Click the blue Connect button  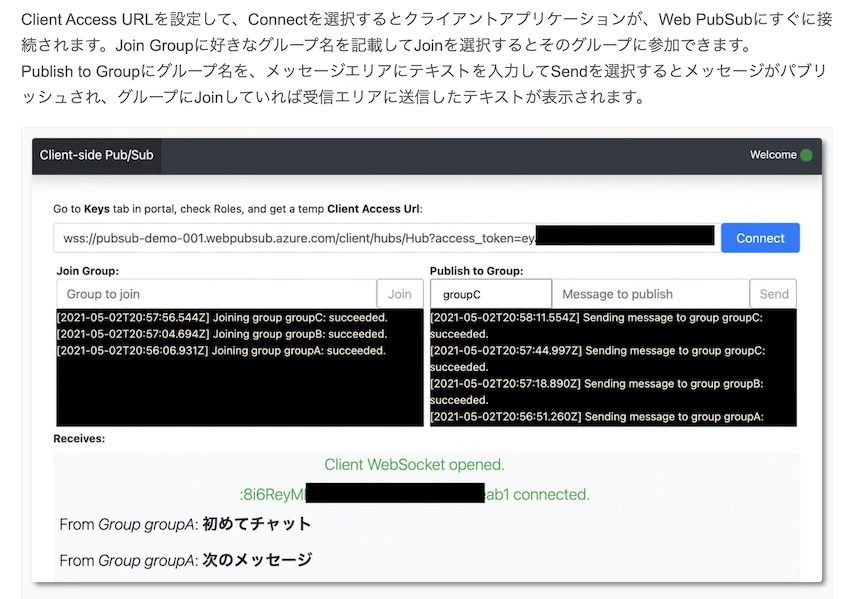pyautogui.click(x=760, y=238)
